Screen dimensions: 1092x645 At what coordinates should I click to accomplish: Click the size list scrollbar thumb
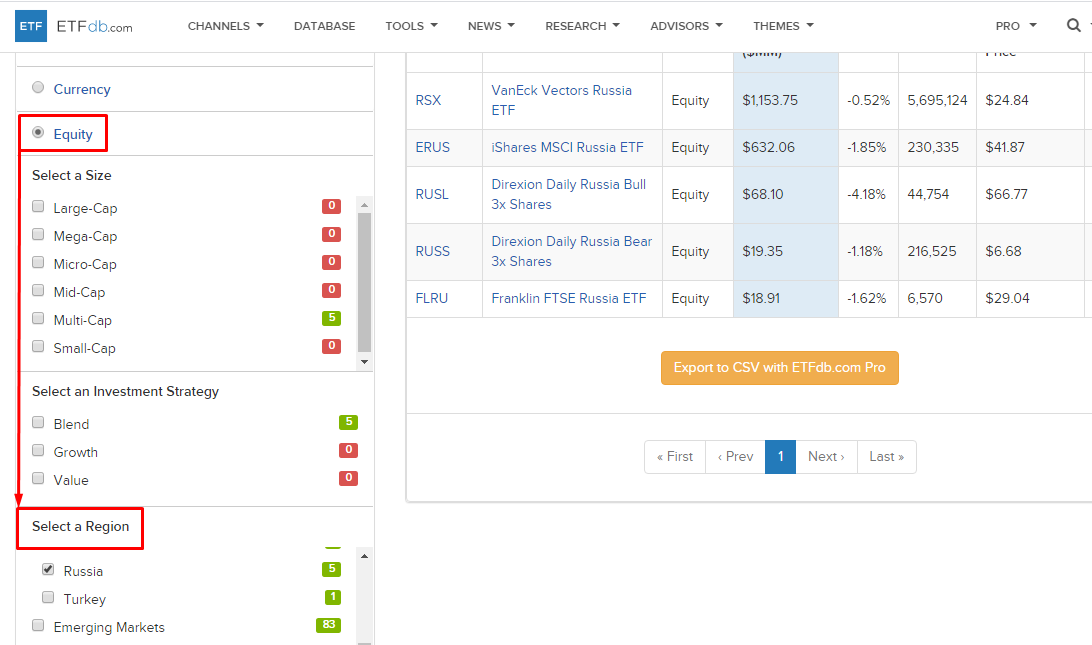tap(364, 282)
